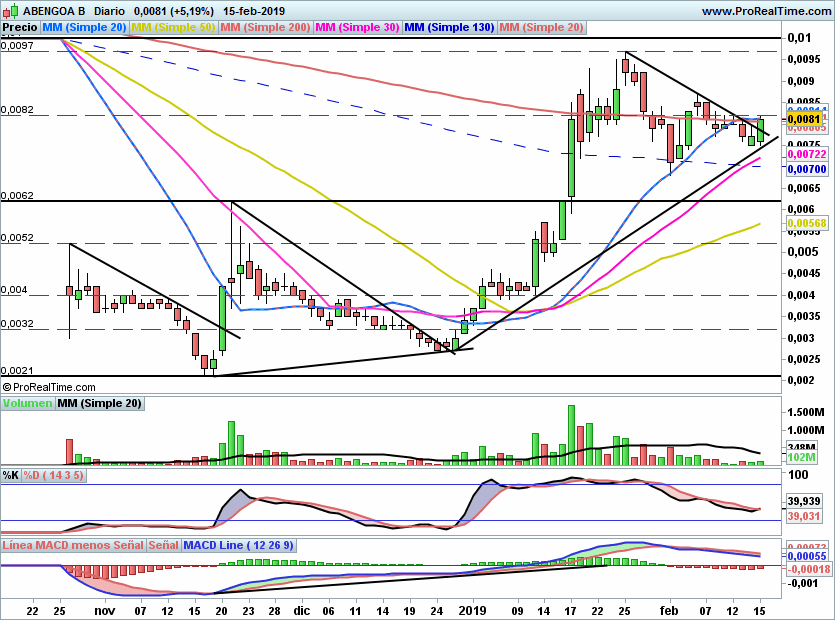Click the volume MM (Simple 20) label
This screenshot has height=620, width=835.
(x=100, y=403)
